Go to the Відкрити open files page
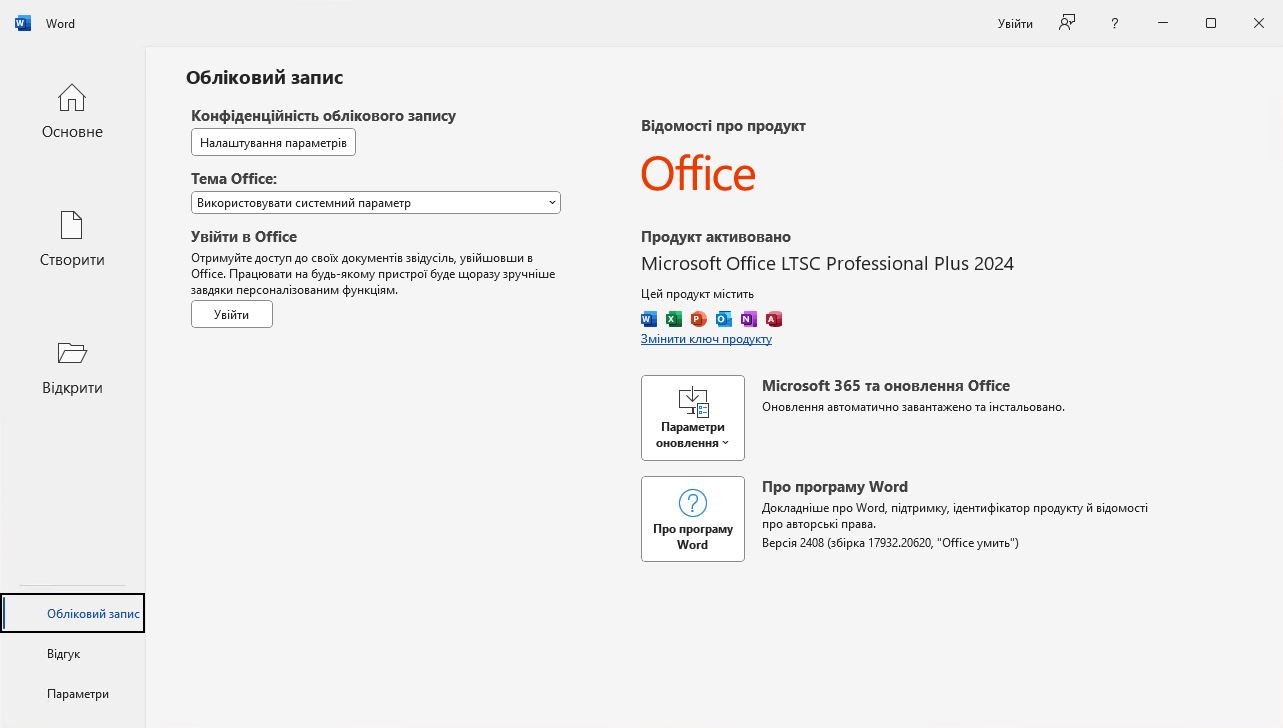This screenshot has height=728, width=1283. tap(72, 368)
